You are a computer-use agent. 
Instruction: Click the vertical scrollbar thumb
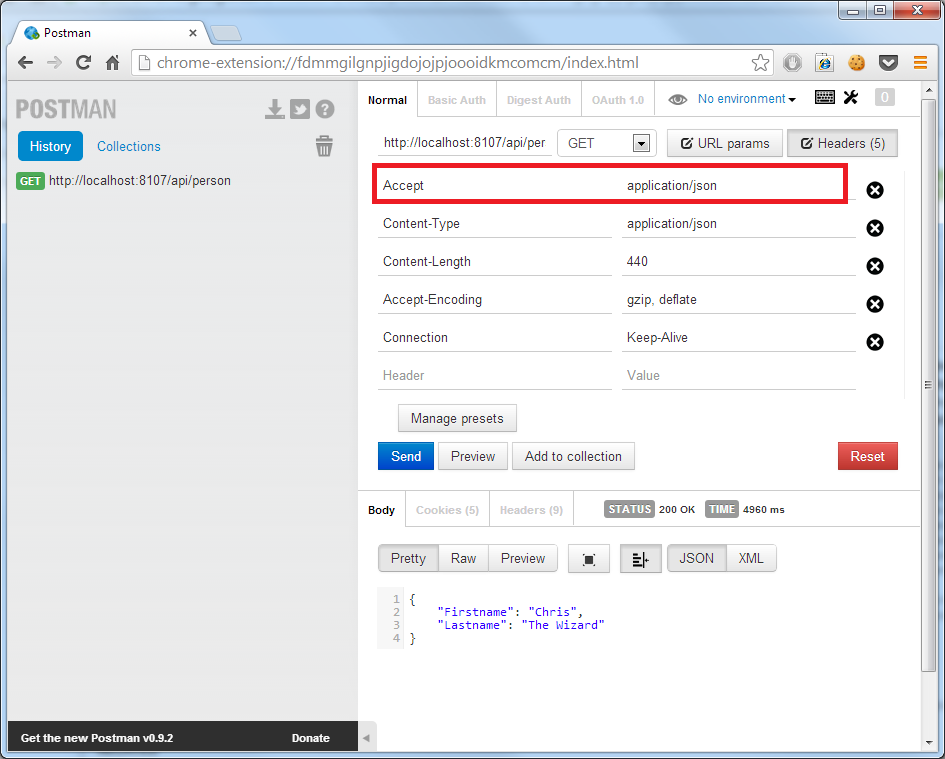[x=928, y=384]
